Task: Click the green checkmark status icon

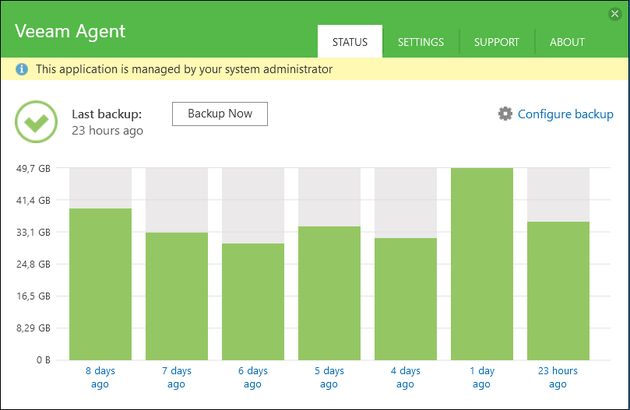Action: 36,122
